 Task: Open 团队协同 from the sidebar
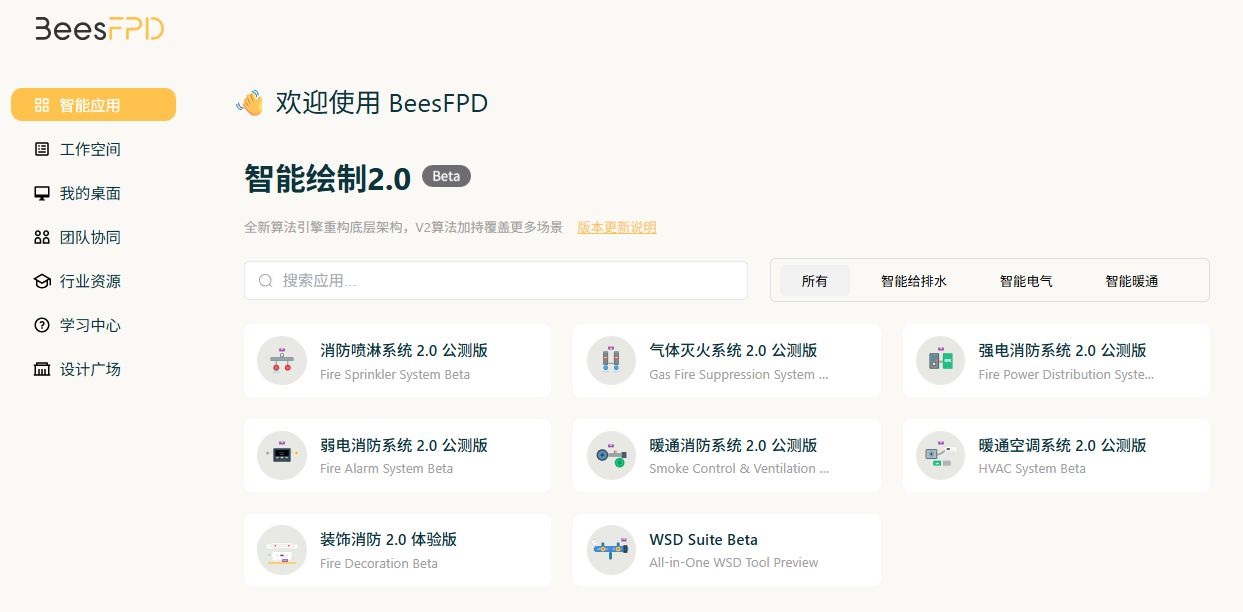click(90, 237)
